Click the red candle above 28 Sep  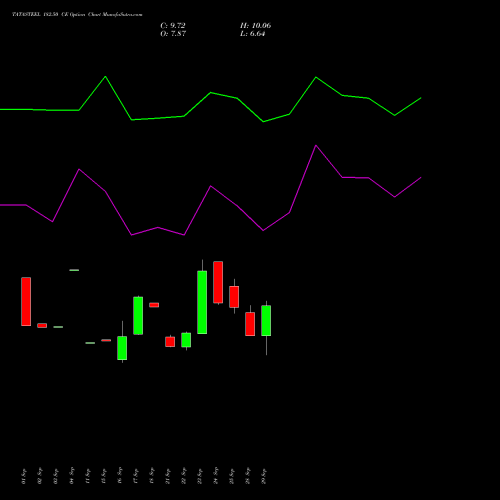[250, 324]
